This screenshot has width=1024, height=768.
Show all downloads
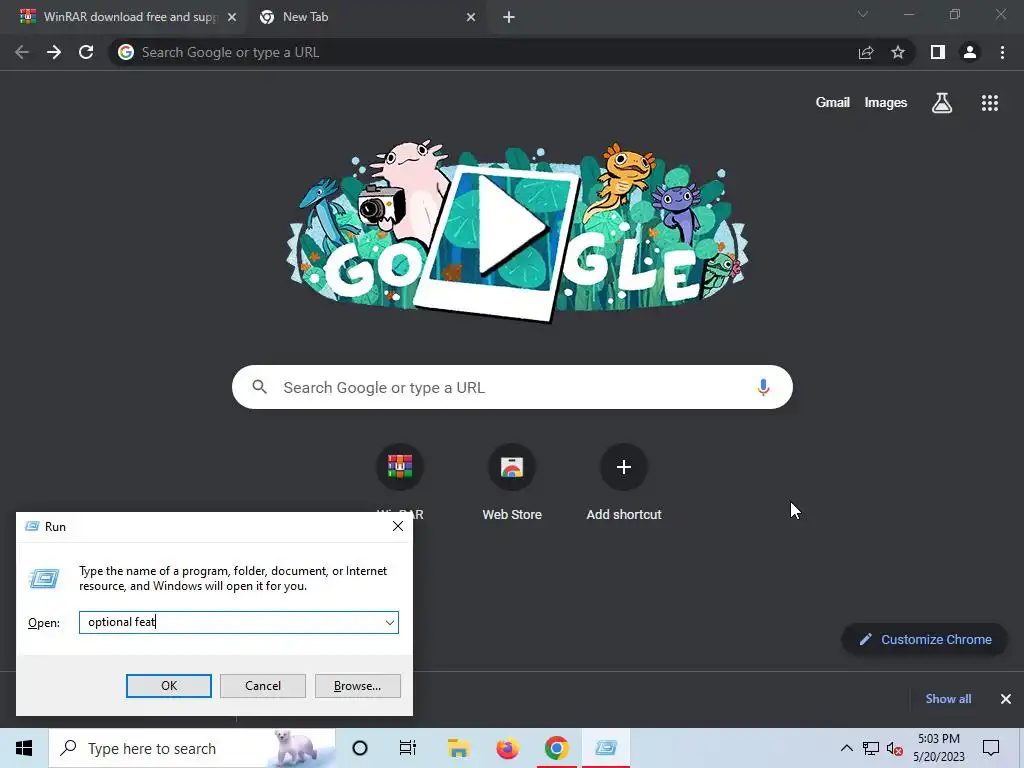point(948,699)
